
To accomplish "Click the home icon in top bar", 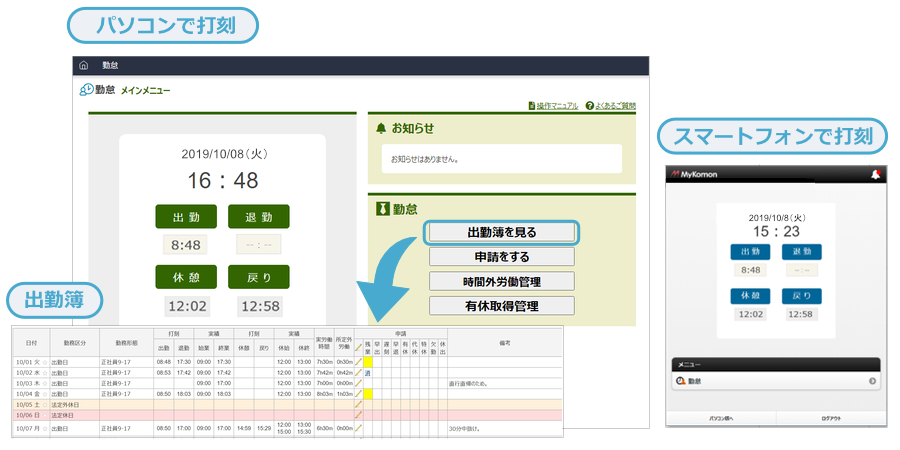I will click(x=83, y=66).
